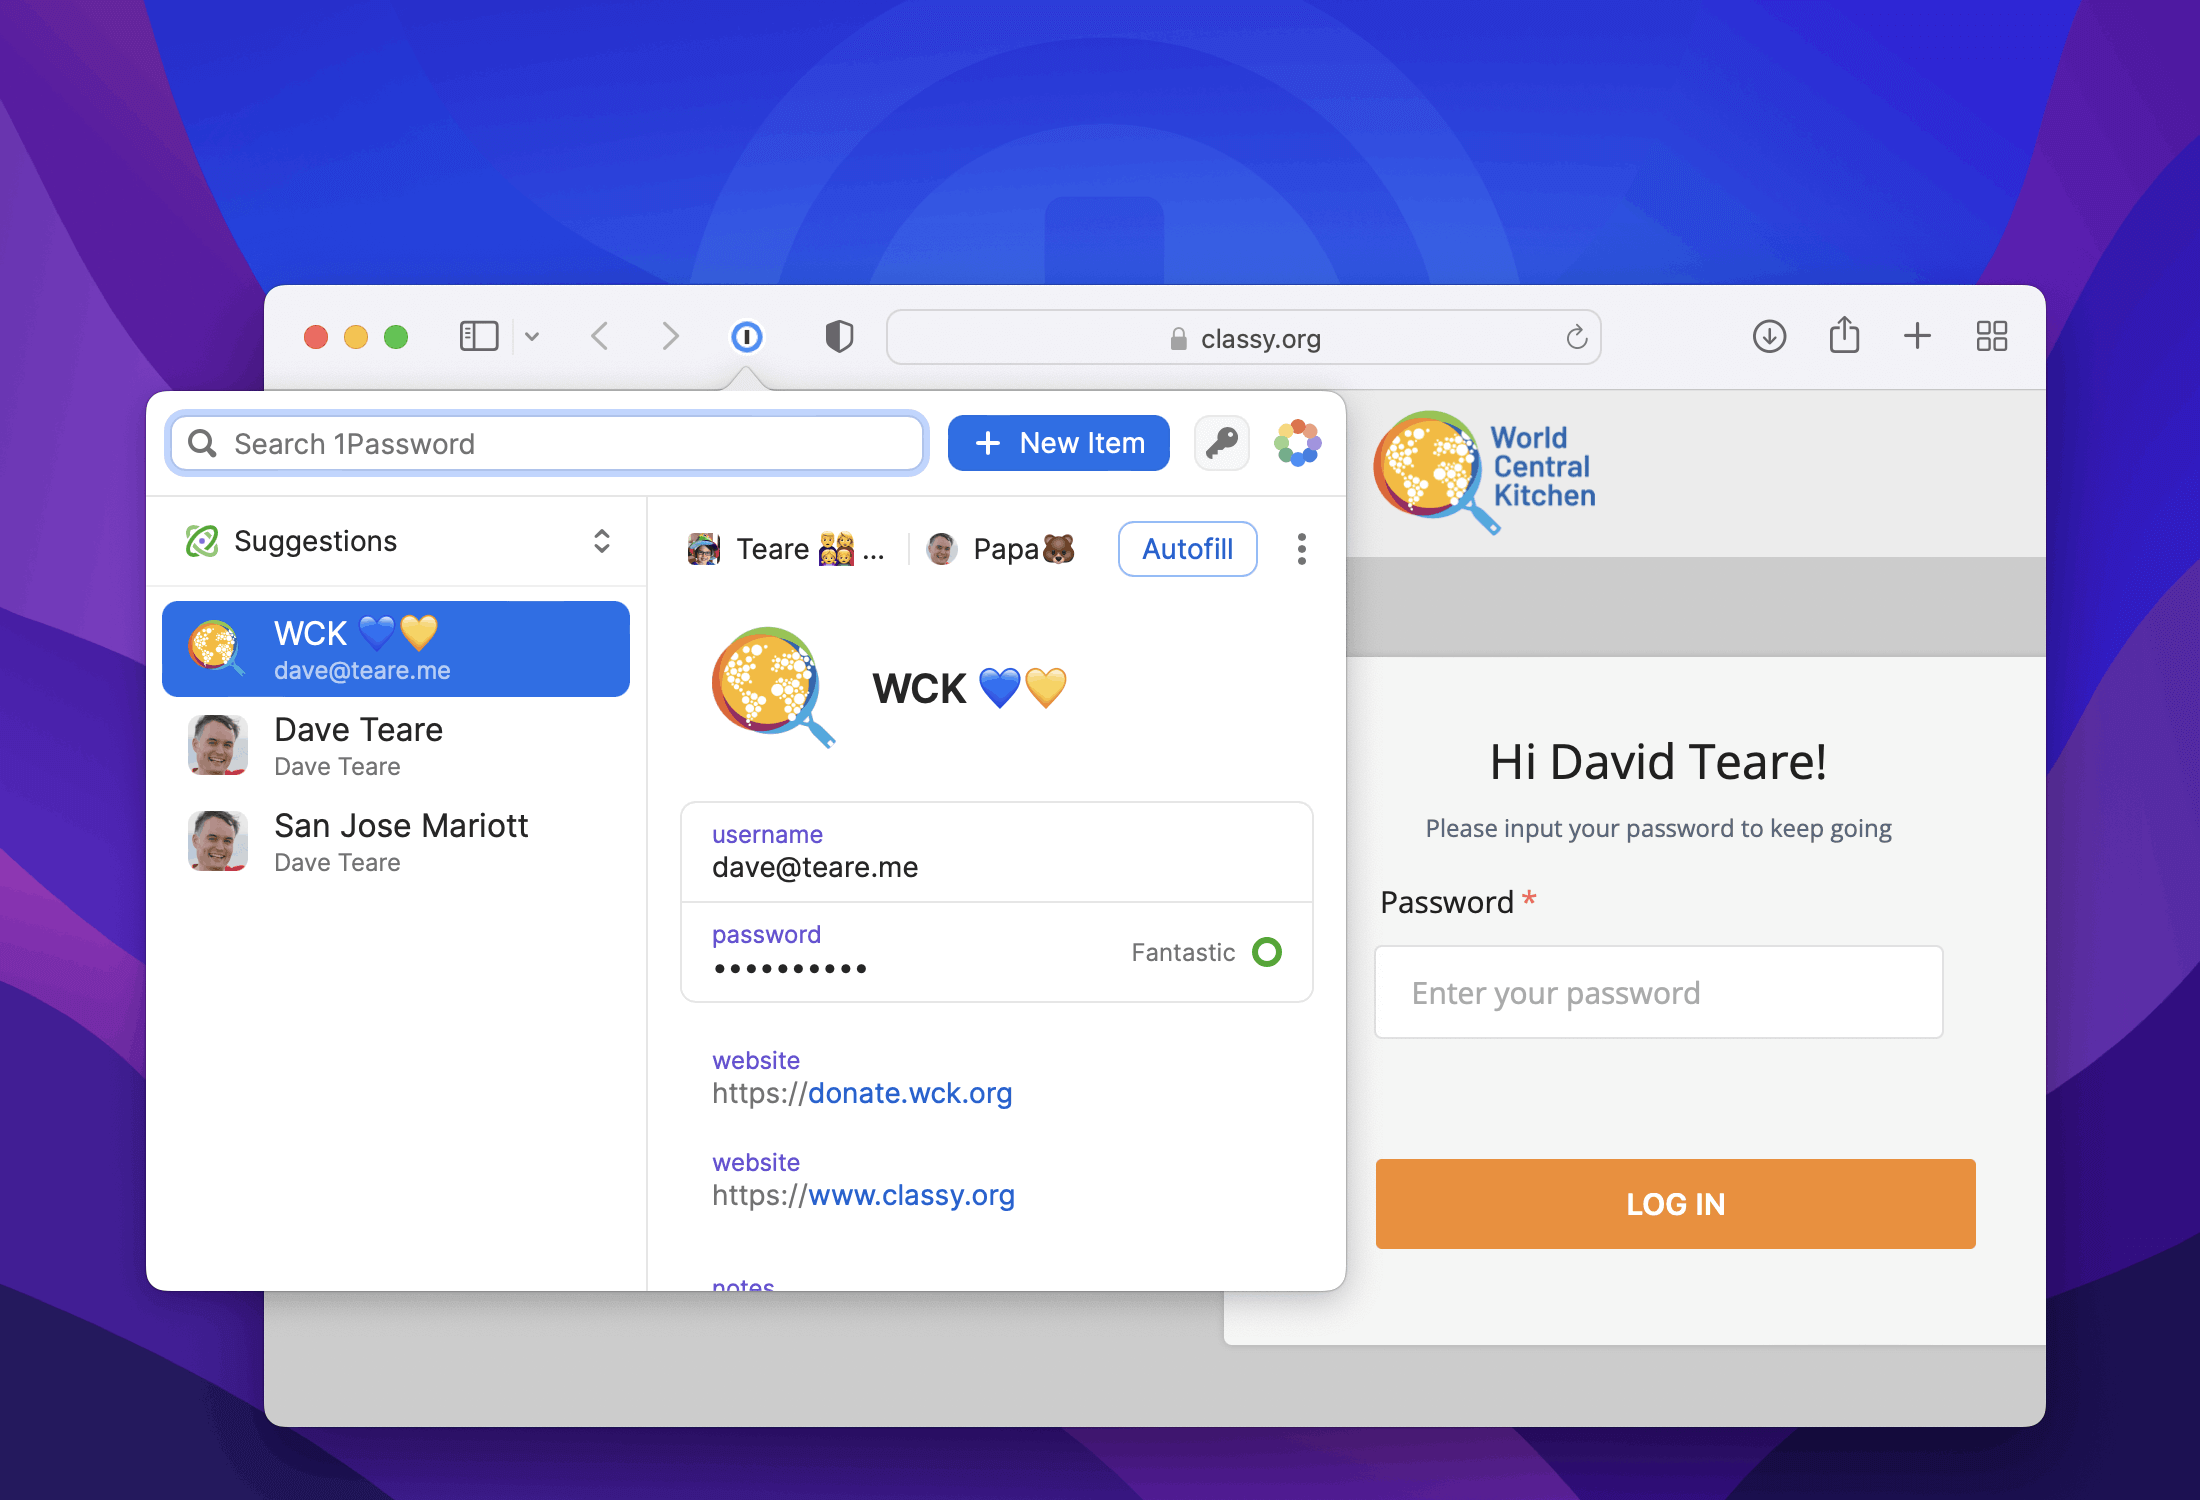Click the Search 1Password input field
Screen dimensions: 2200x1500
coord(548,443)
